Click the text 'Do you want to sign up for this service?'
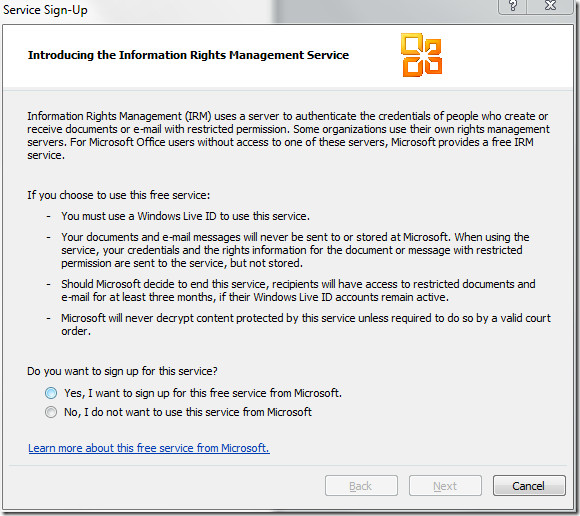This screenshot has height=516, width=580. pyautogui.click(x=122, y=371)
